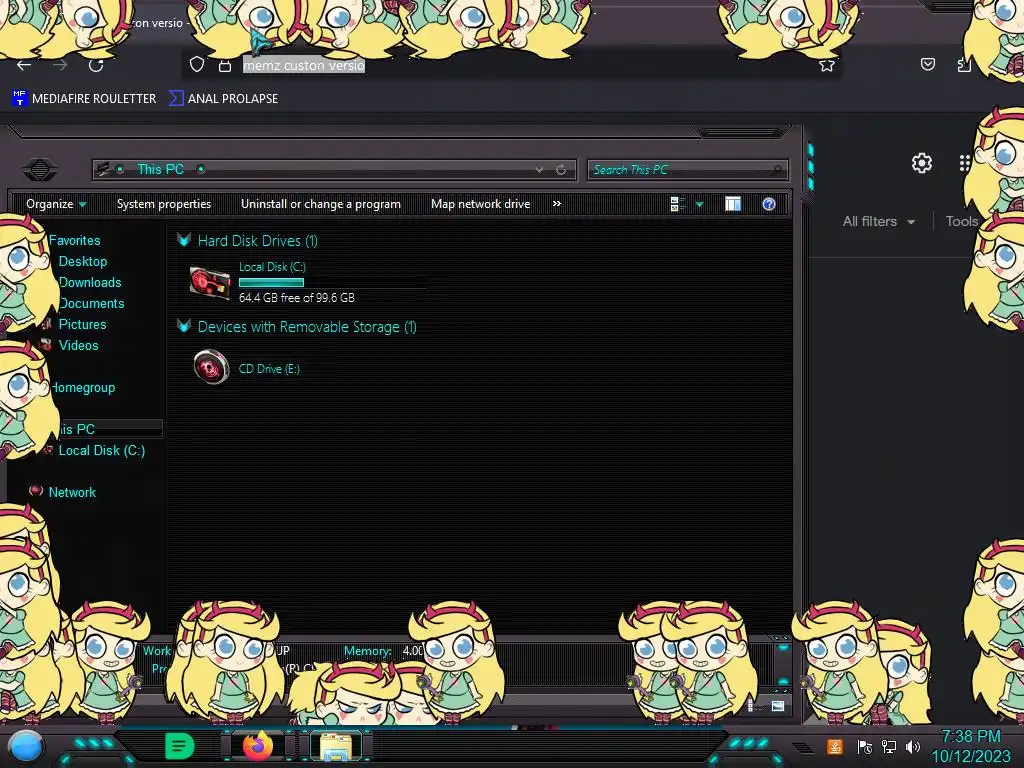View site info via the lock icon

tap(225, 65)
